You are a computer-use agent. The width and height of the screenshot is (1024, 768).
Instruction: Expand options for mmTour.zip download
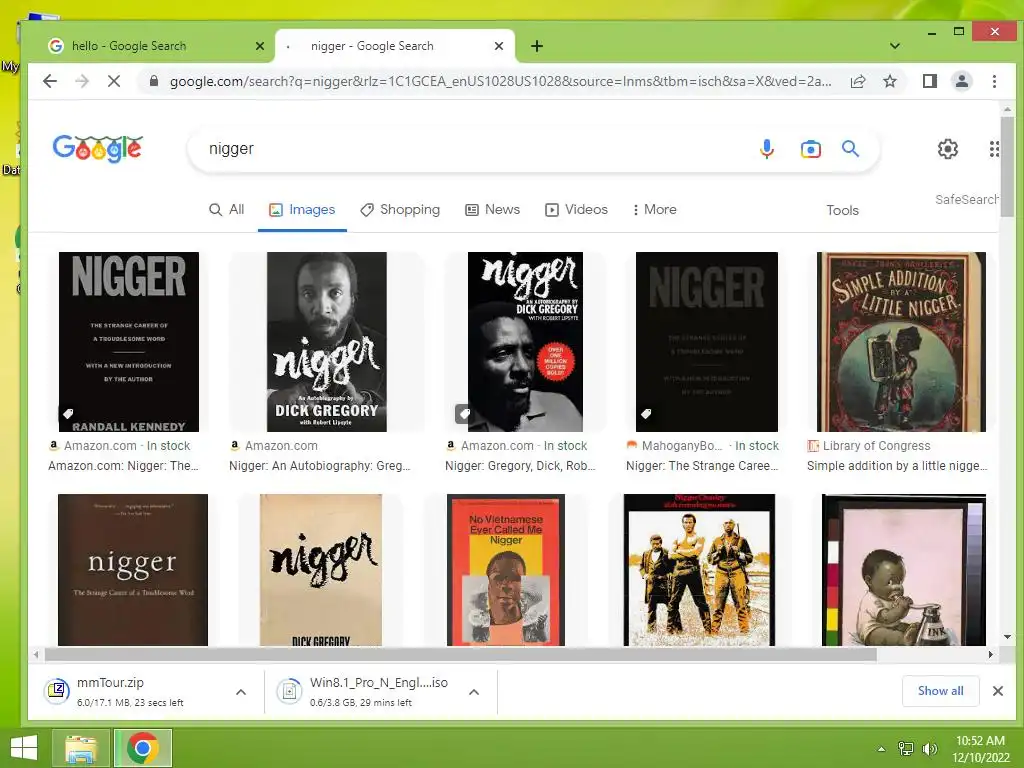coord(241,692)
